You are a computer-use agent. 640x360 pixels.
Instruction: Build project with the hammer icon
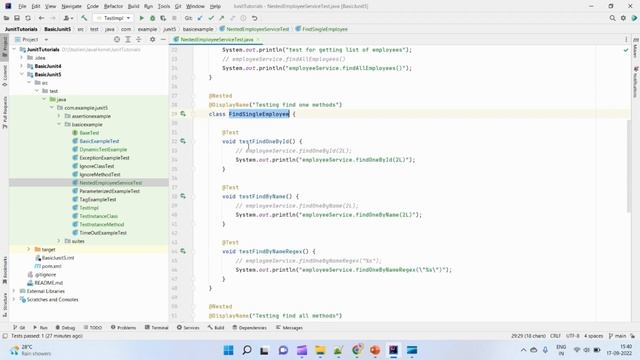[84, 18]
